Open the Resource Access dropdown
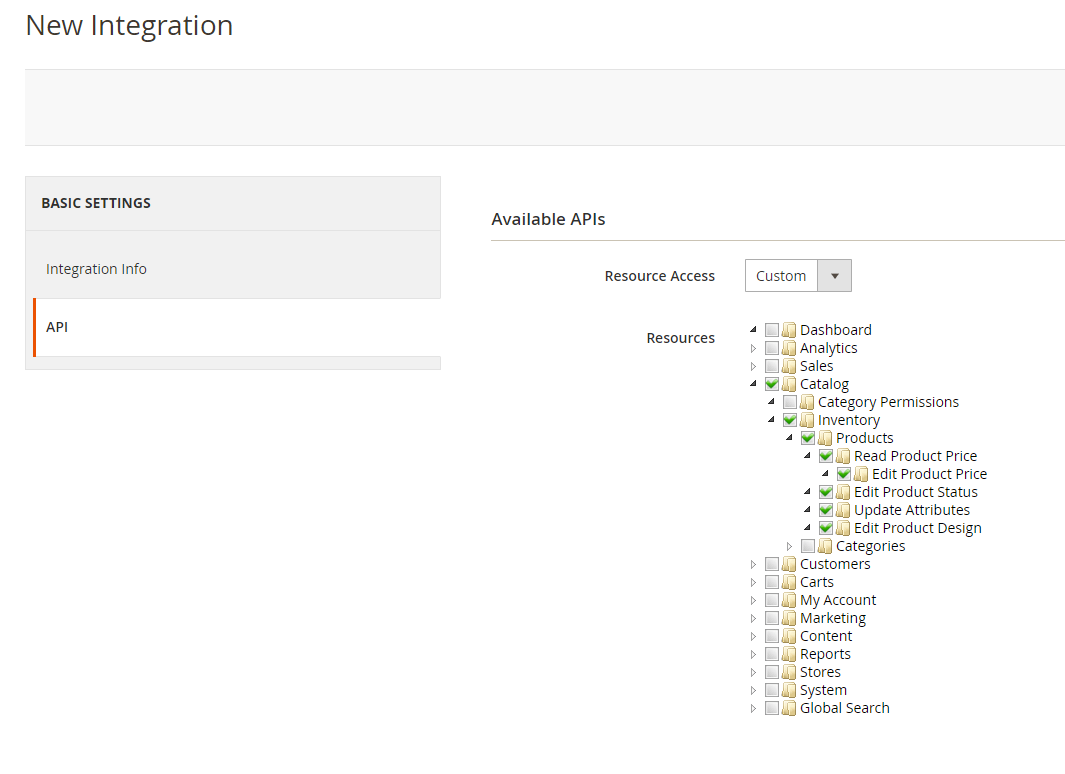This screenshot has height=774, width=1065. click(835, 275)
